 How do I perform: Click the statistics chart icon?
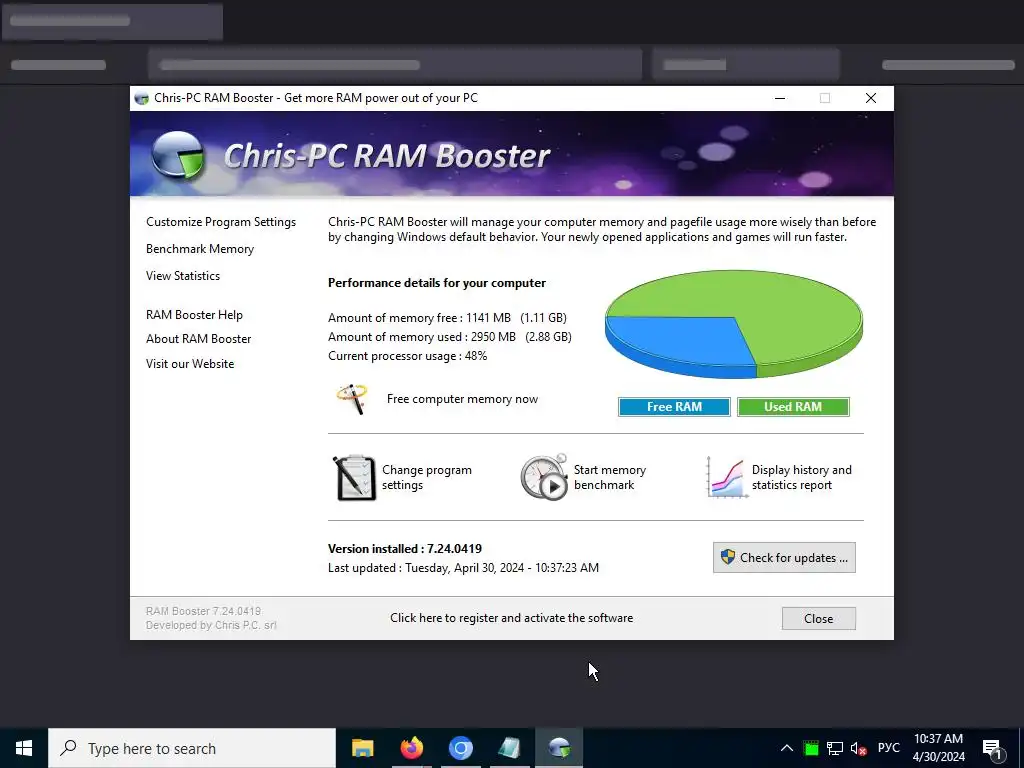click(x=726, y=477)
